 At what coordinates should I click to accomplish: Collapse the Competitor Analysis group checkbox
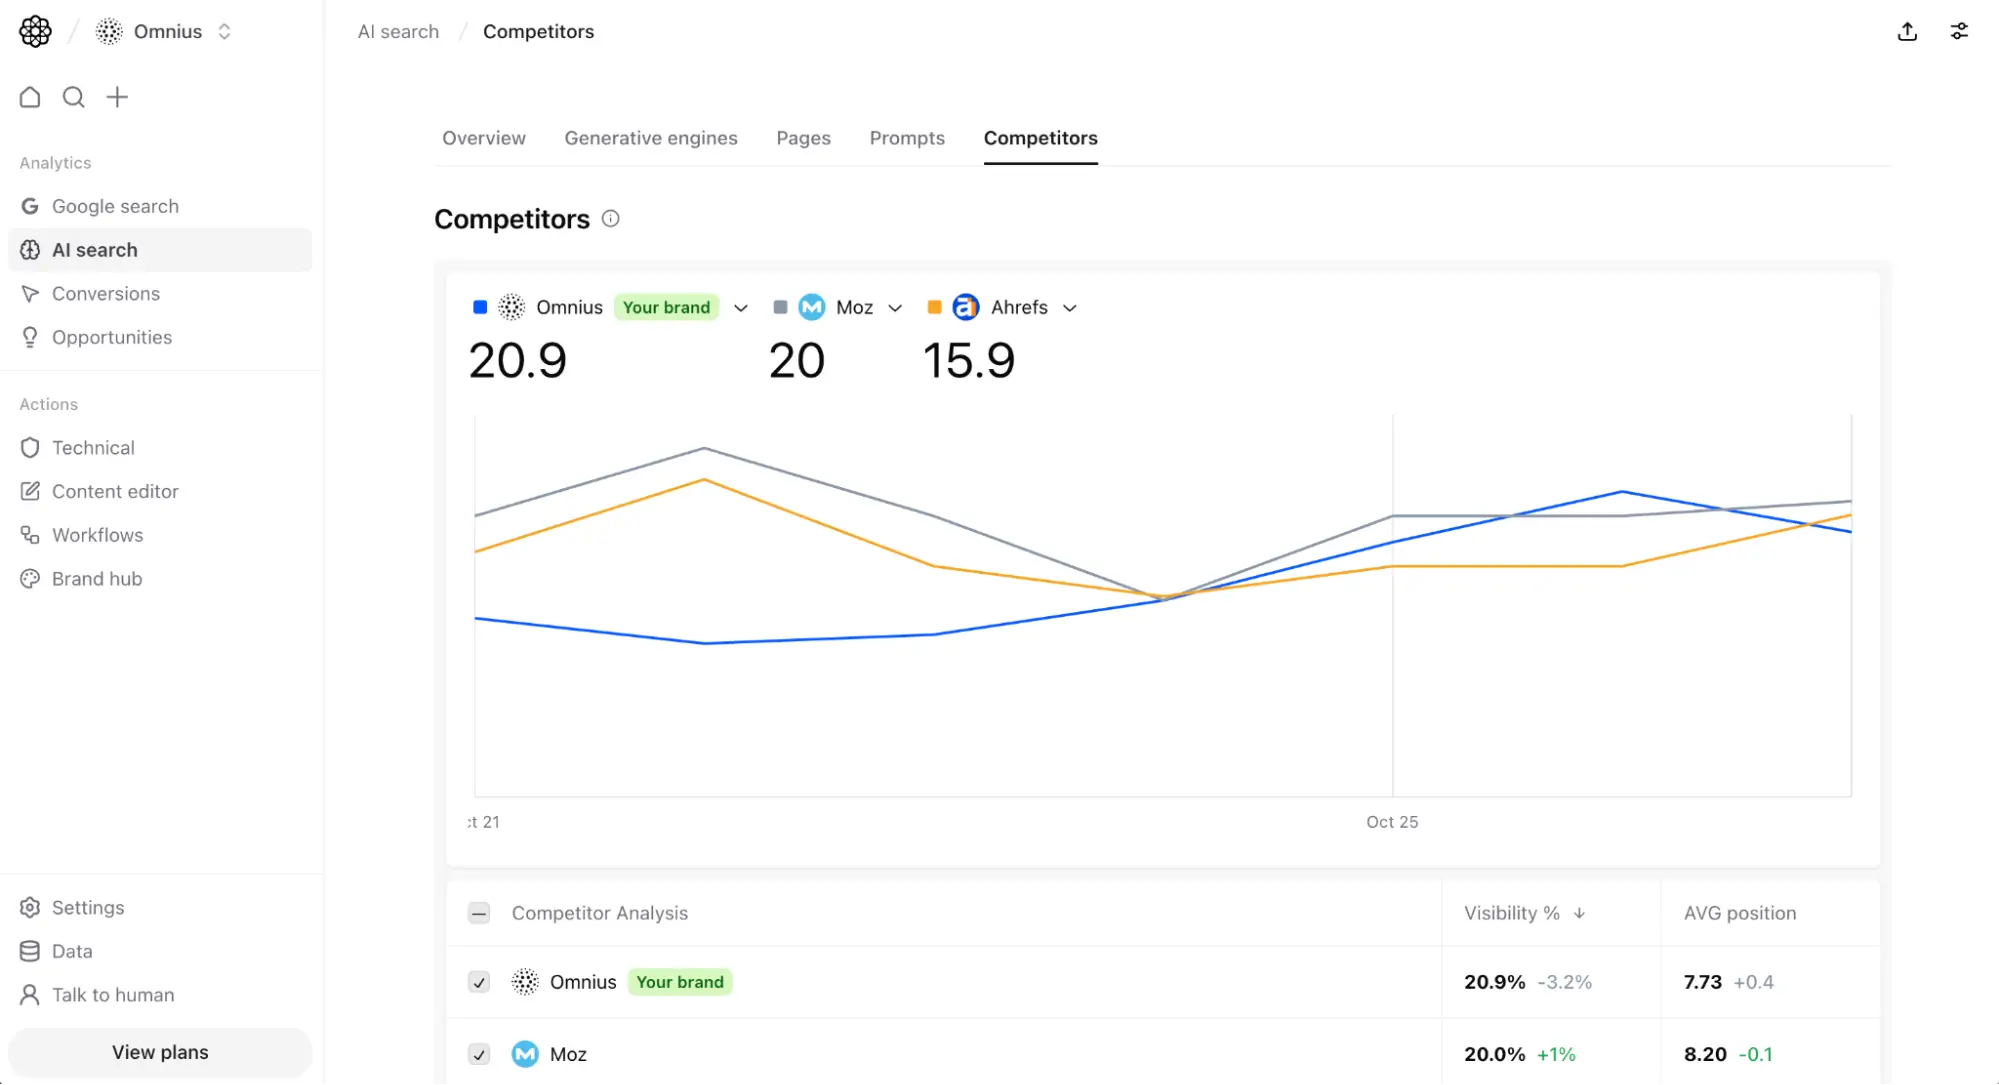click(x=479, y=913)
